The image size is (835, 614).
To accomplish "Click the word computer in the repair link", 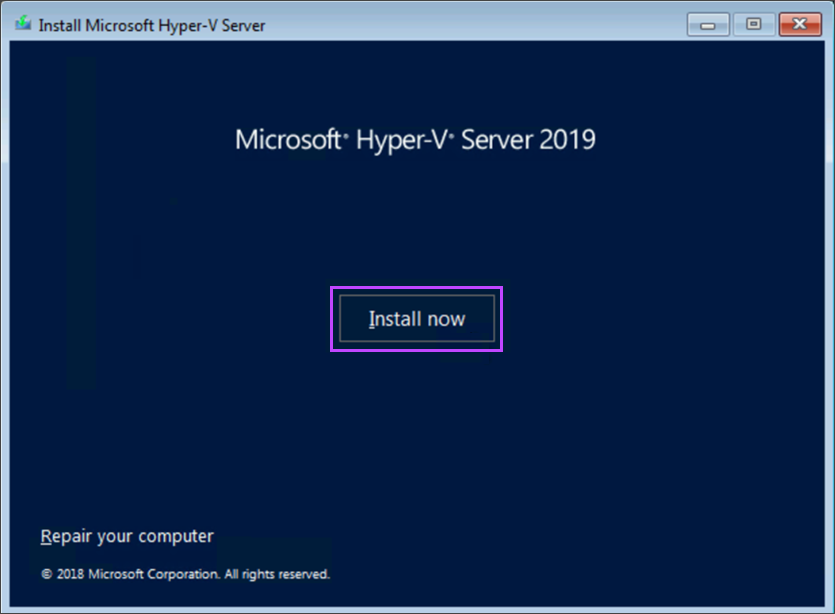I will pyautogui.click(x=176, y=537).
